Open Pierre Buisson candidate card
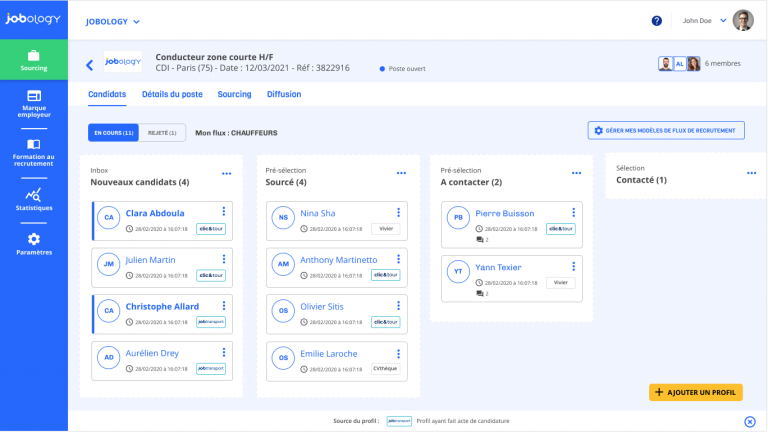The image size is (768, 432). click(x=511, y=224)
